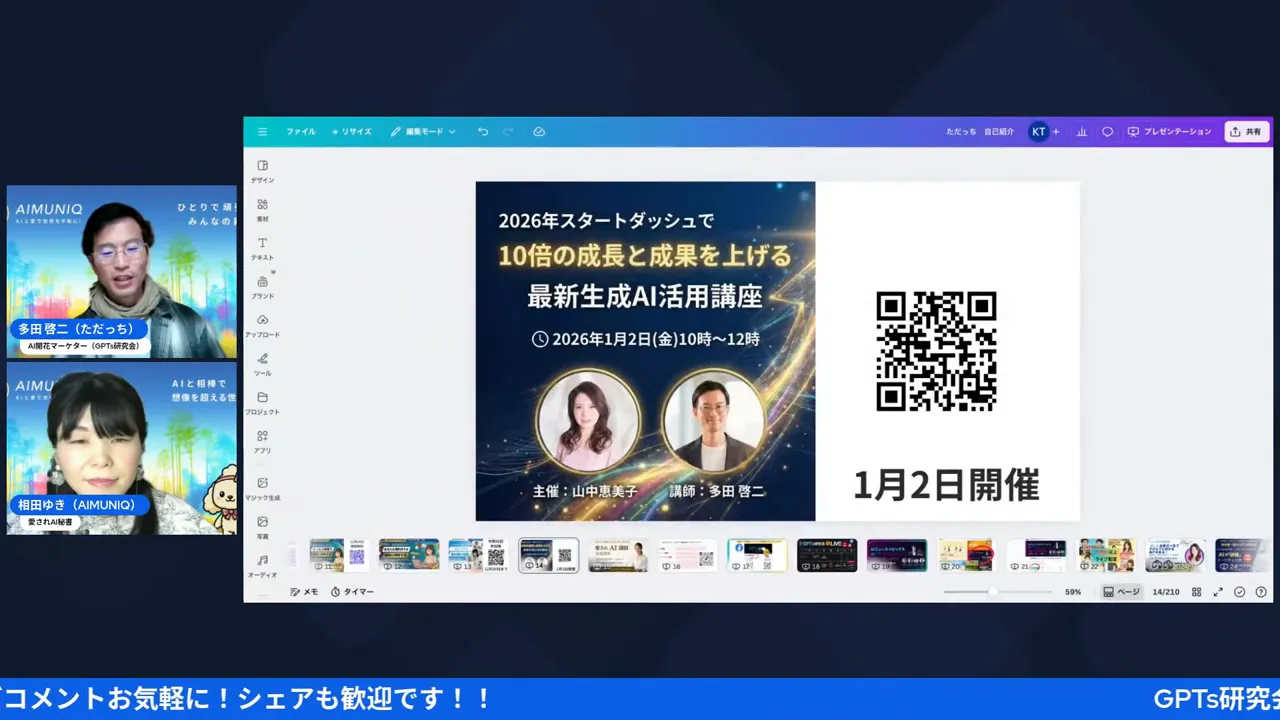Open the テキスト panel
The image size is (1280, 720).
pyautogui.click(x=262, y=249)
